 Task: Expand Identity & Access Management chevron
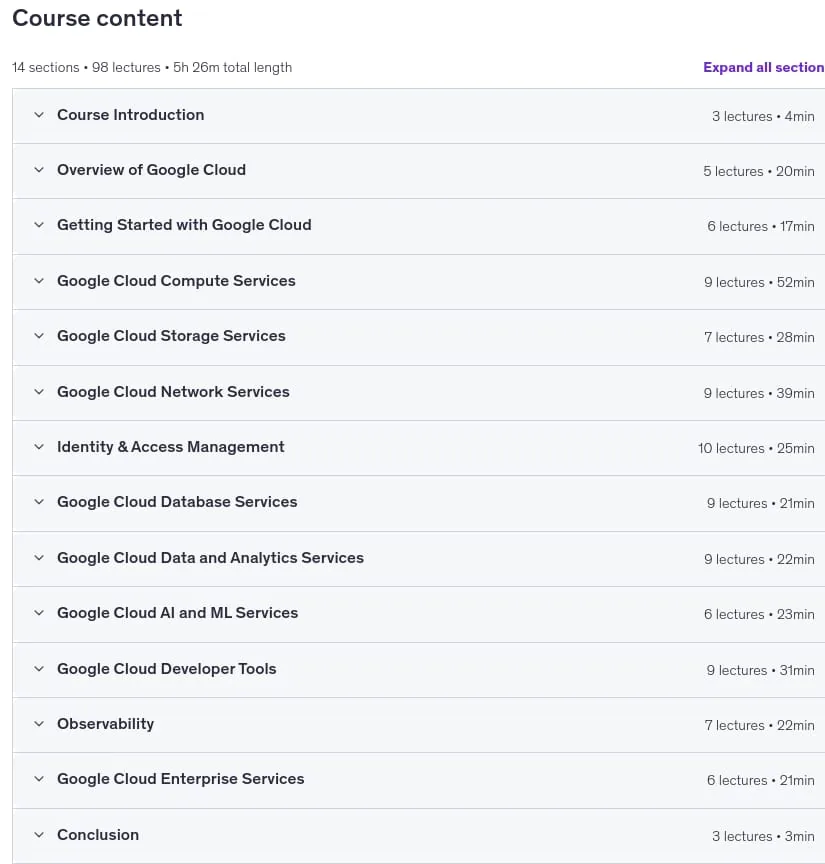(x=39, y=447)
